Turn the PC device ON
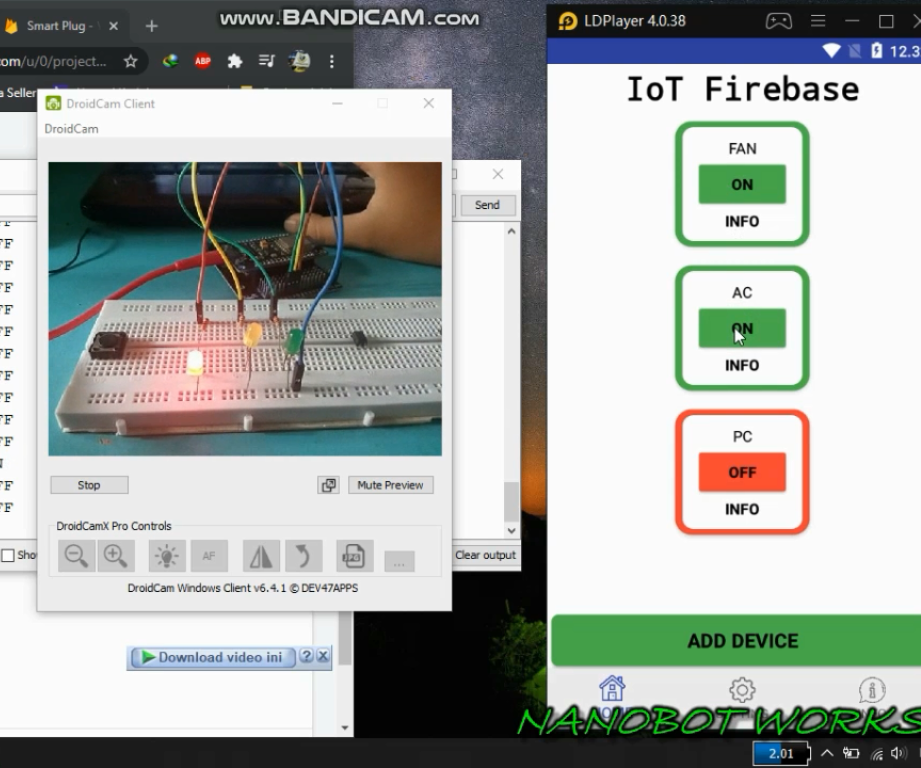The height and width of the screenshot is (768, 921). pyautogui.click(x=741, y=472)
